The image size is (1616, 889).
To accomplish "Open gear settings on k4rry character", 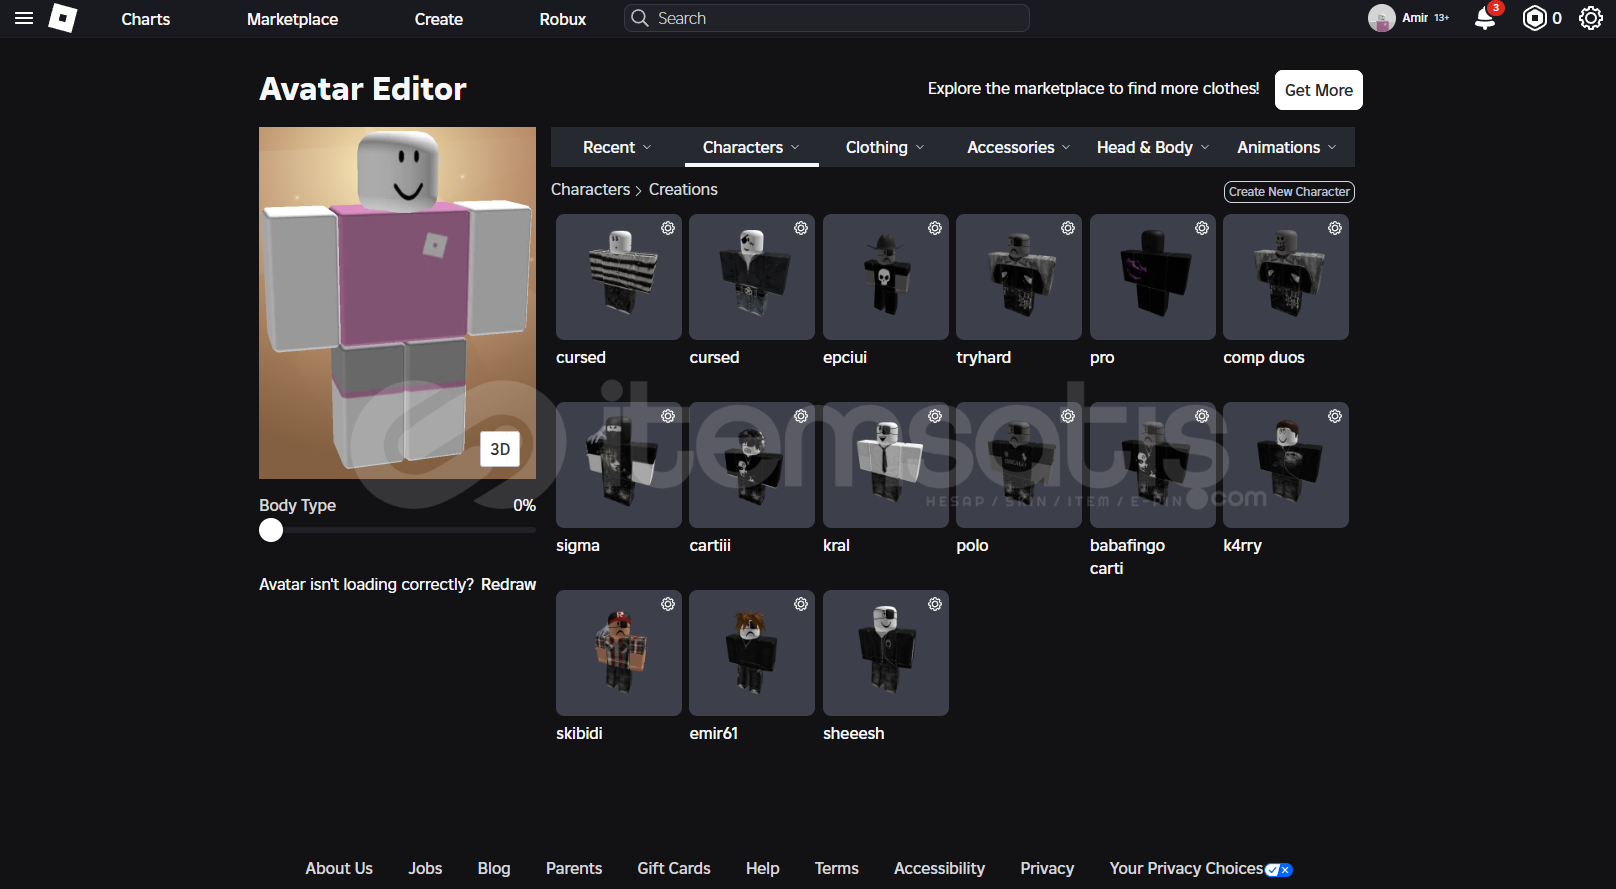I will click(1335, 416).
